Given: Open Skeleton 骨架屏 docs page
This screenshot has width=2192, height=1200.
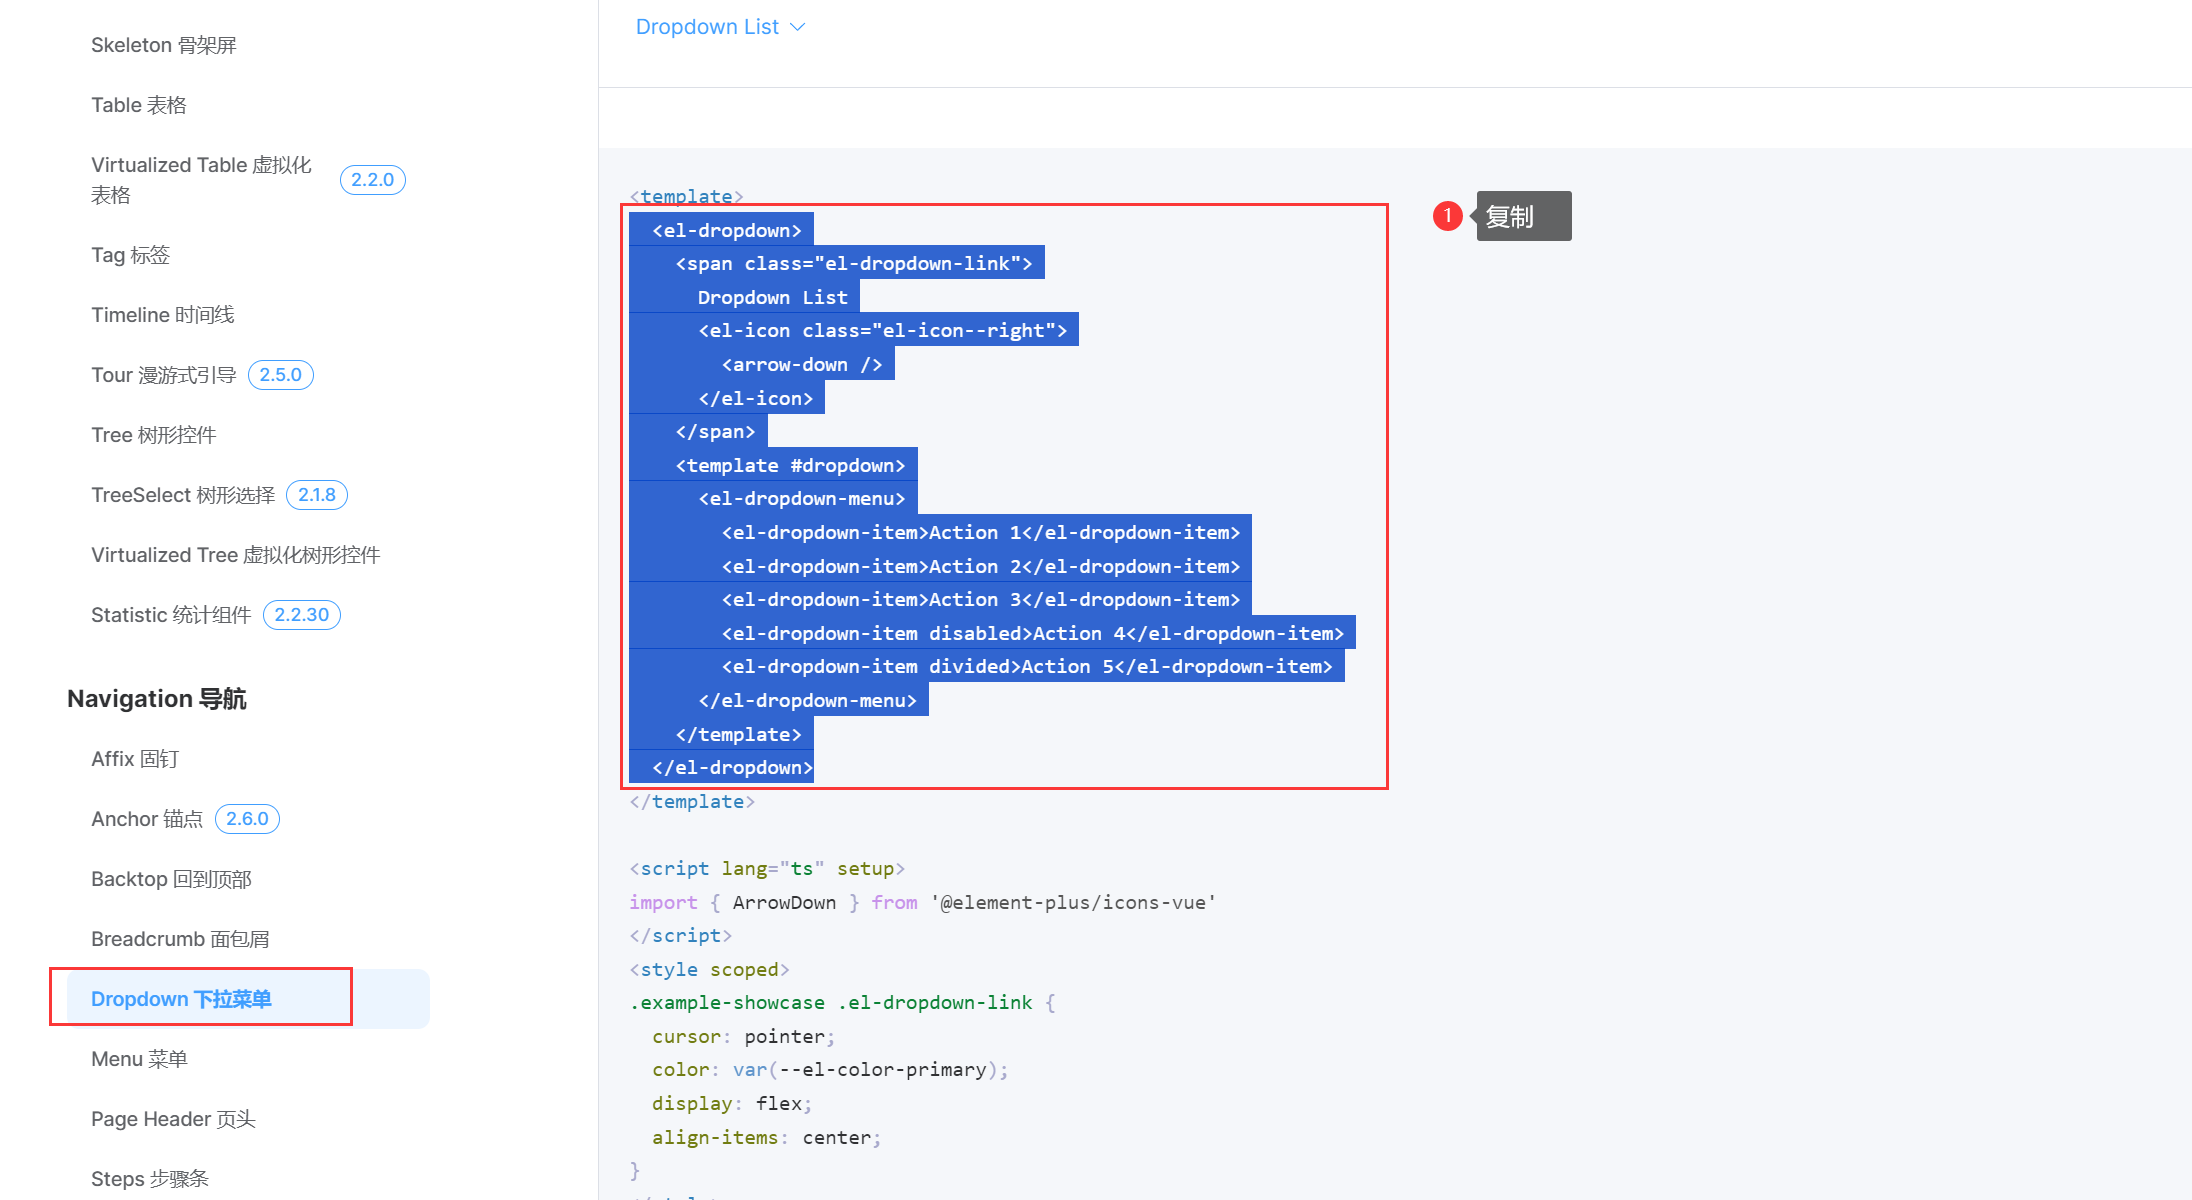Looking at the screenshot, I should coord(164,45).
